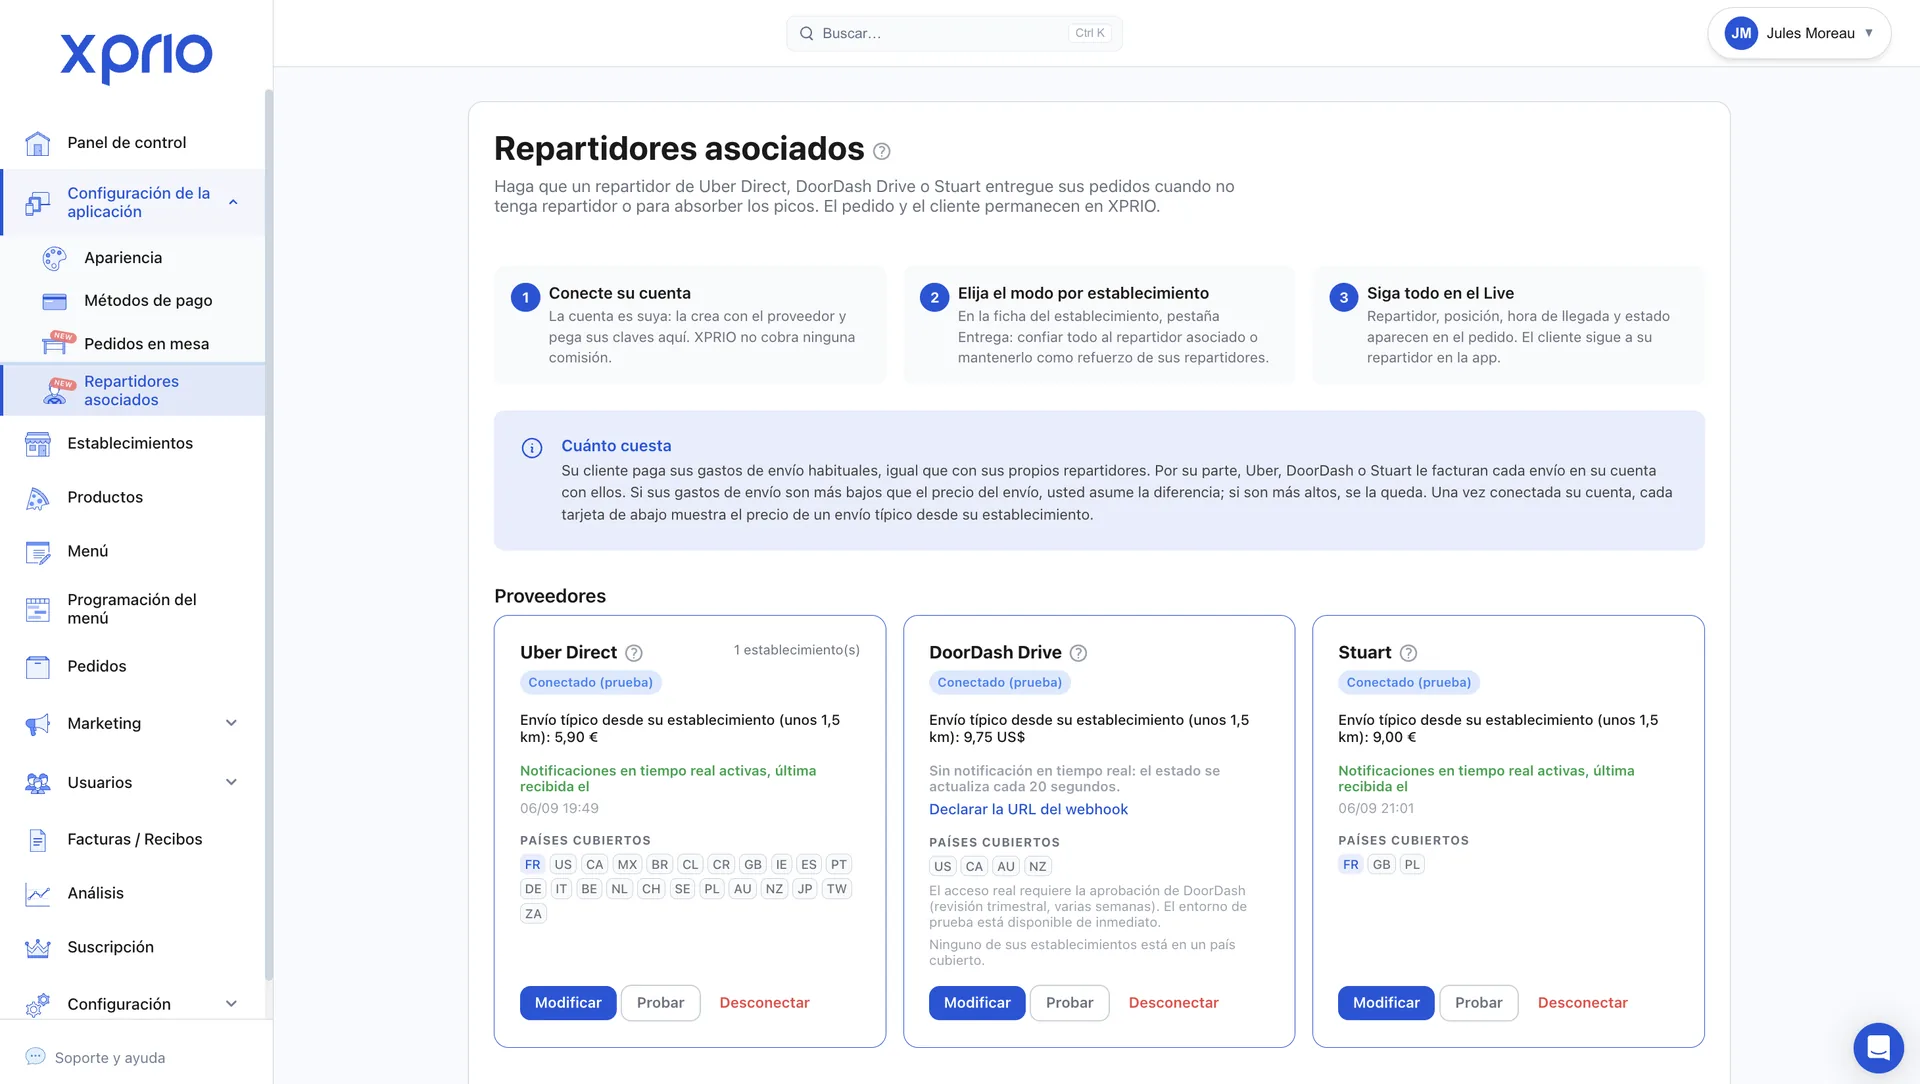
Task: Click the Productos pizza icon
Action: coord(38,498)
